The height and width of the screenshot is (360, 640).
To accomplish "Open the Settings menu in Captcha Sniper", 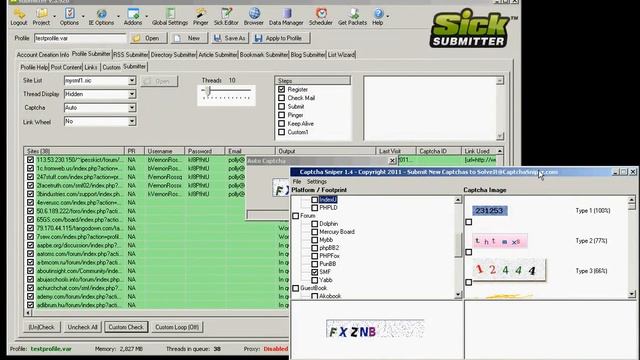I will pos(317,181).
